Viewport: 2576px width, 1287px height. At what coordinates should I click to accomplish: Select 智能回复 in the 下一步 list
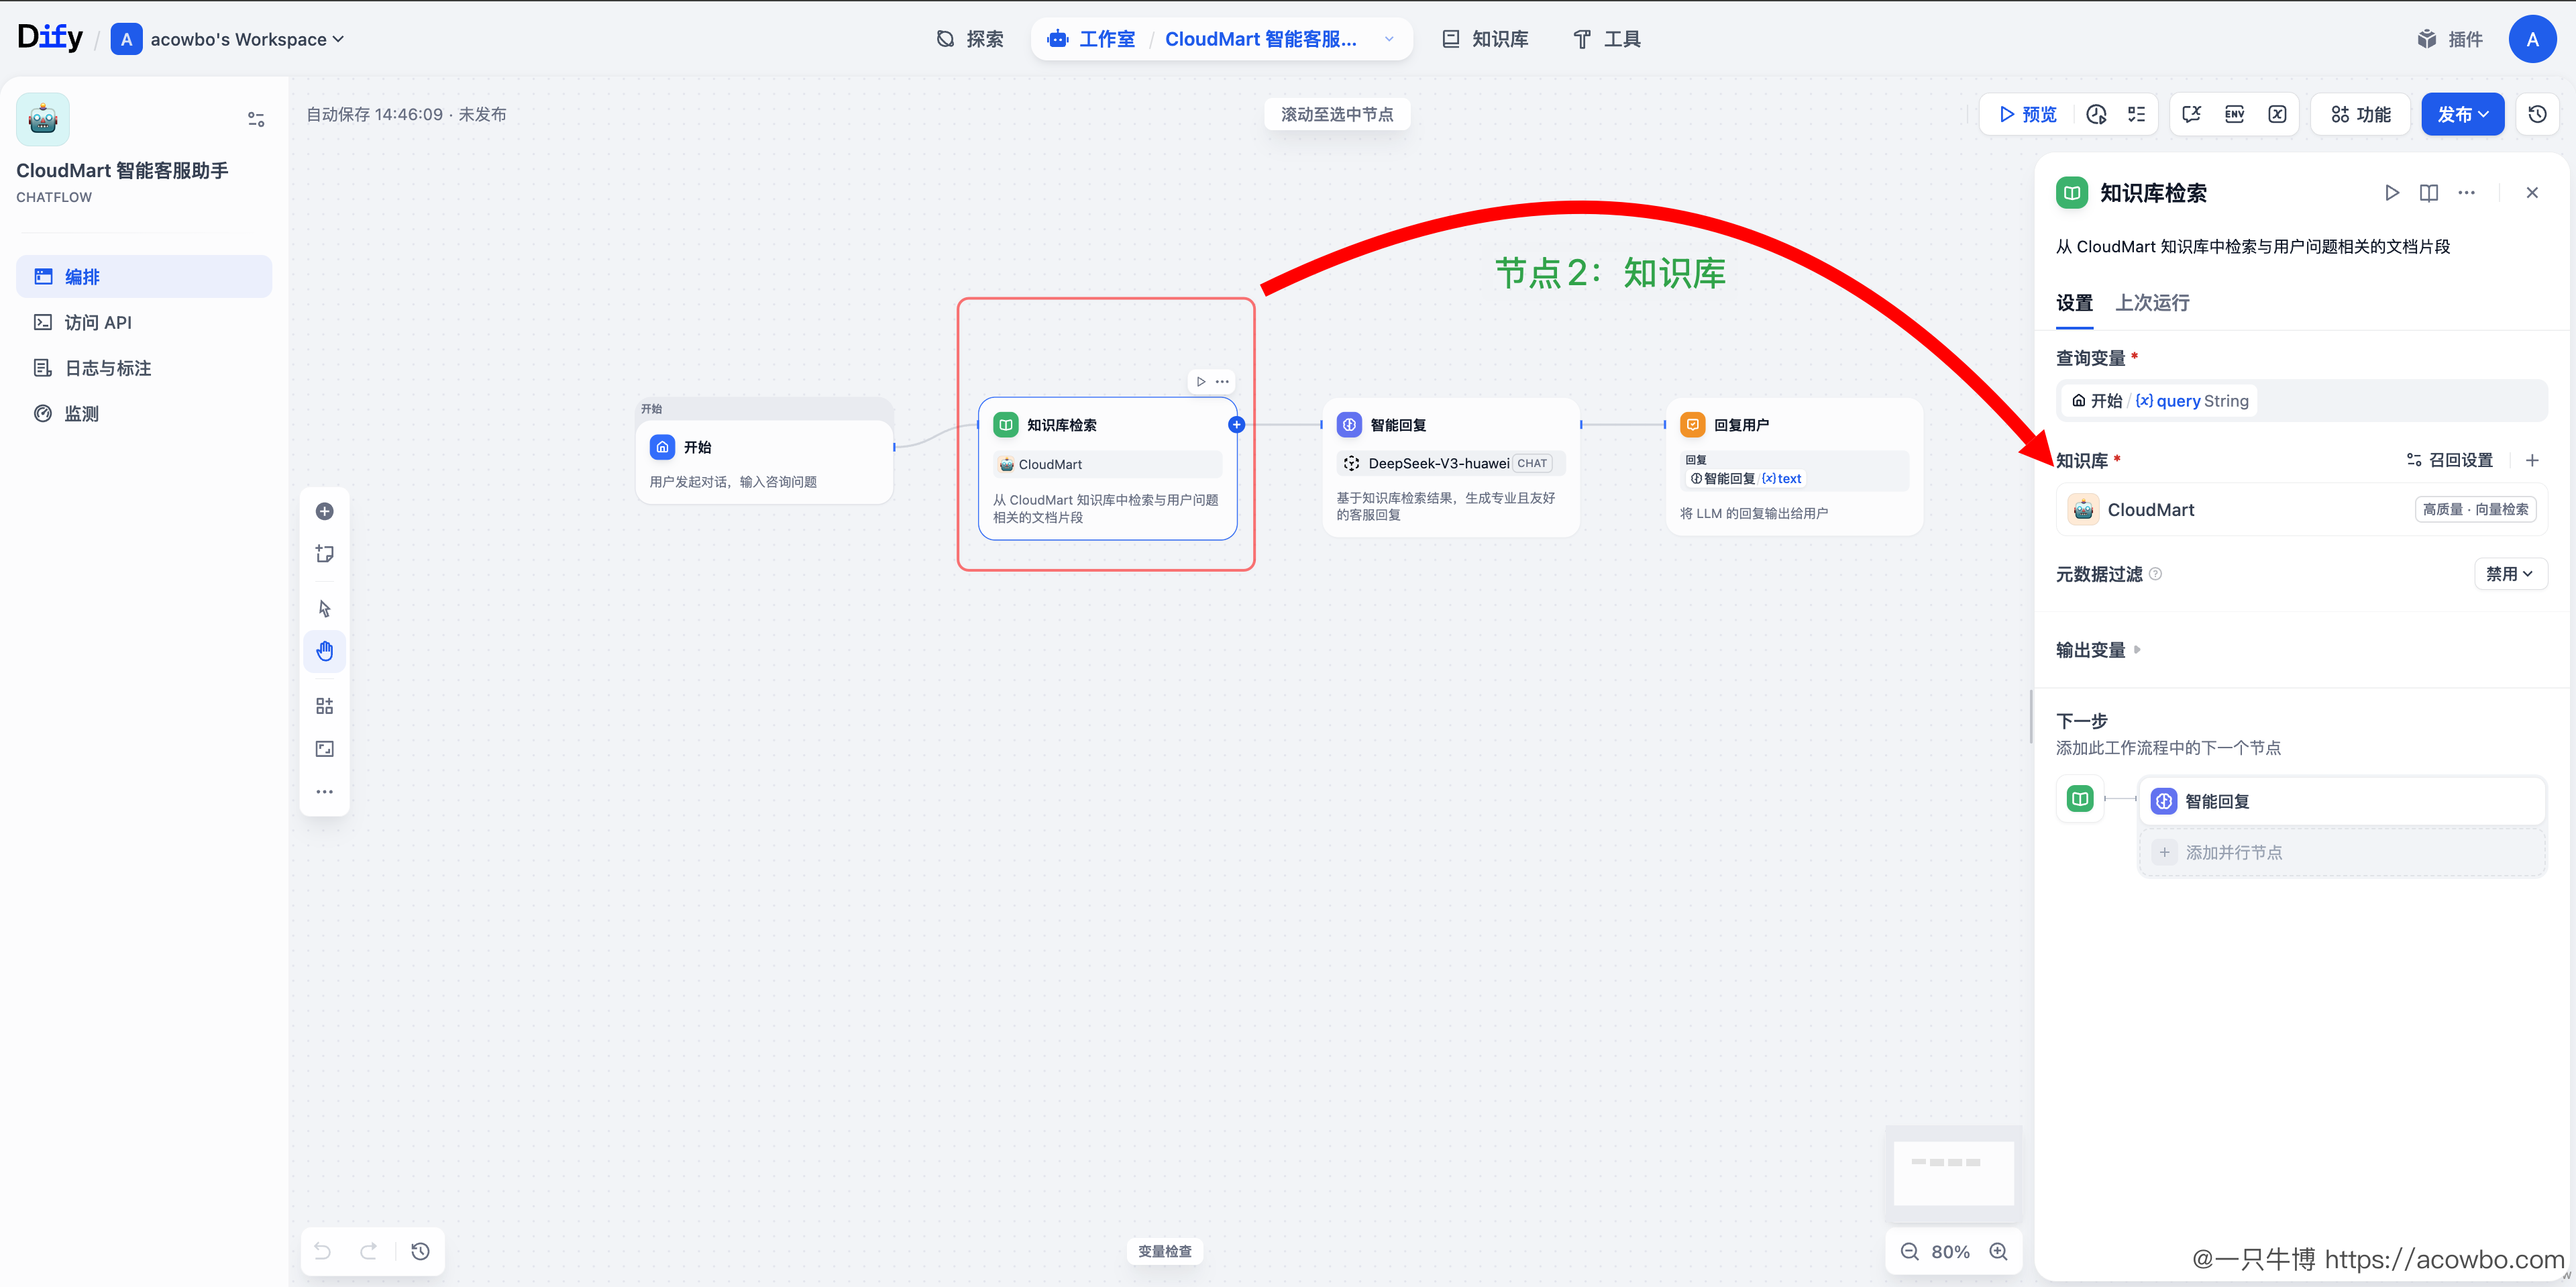point(2342,801)
